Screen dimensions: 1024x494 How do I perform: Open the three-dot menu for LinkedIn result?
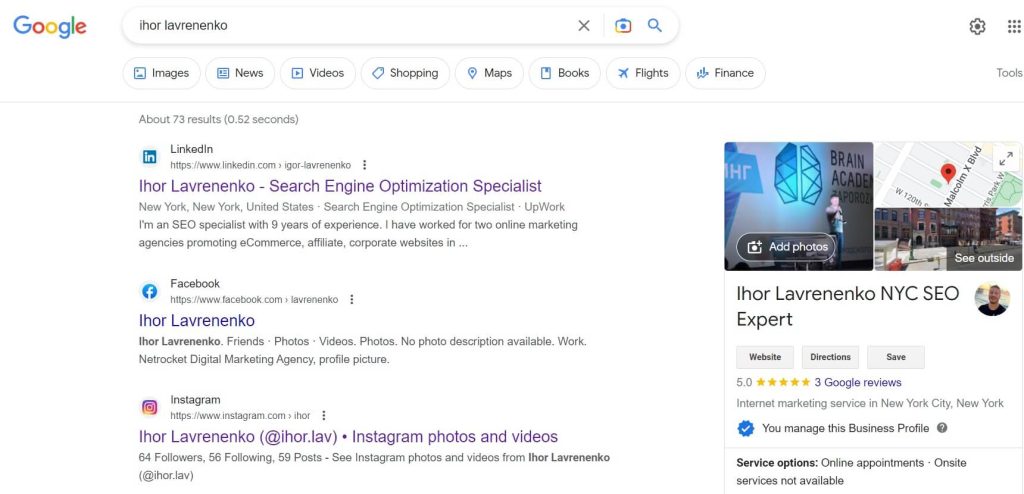364,165
